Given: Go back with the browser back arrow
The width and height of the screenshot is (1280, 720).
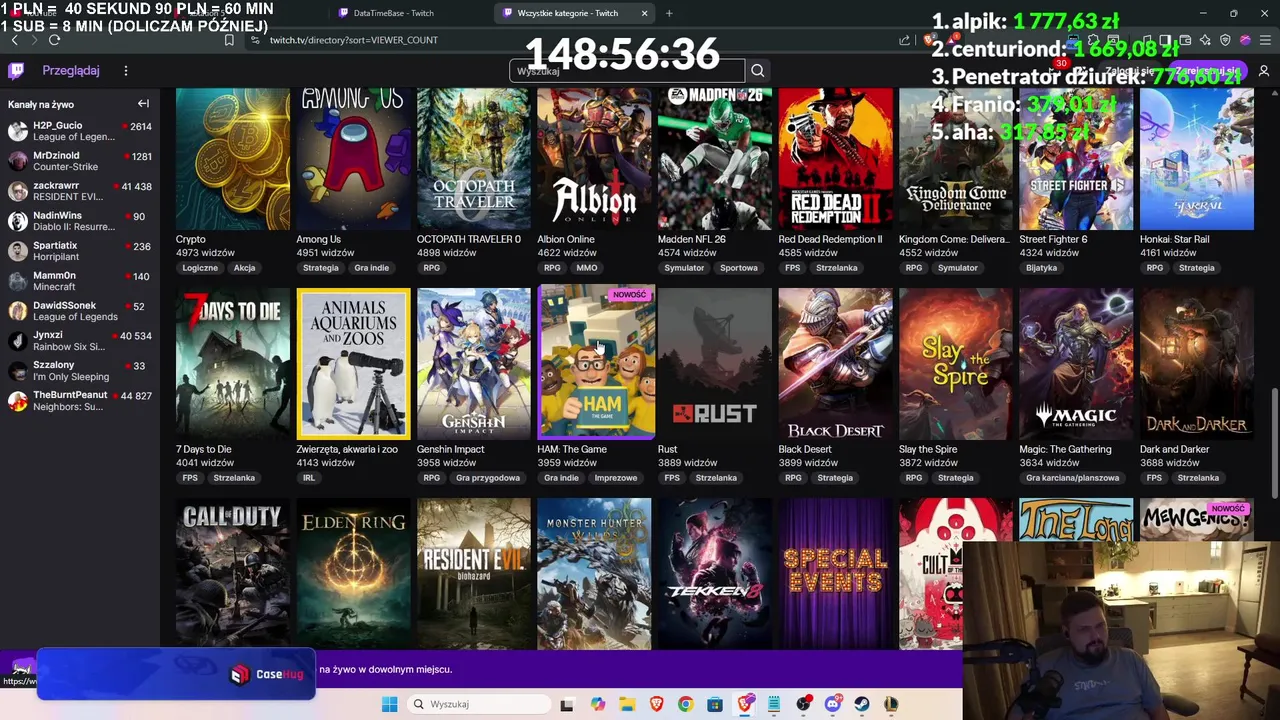Looking at the screenshot, I should pos(14,40).
